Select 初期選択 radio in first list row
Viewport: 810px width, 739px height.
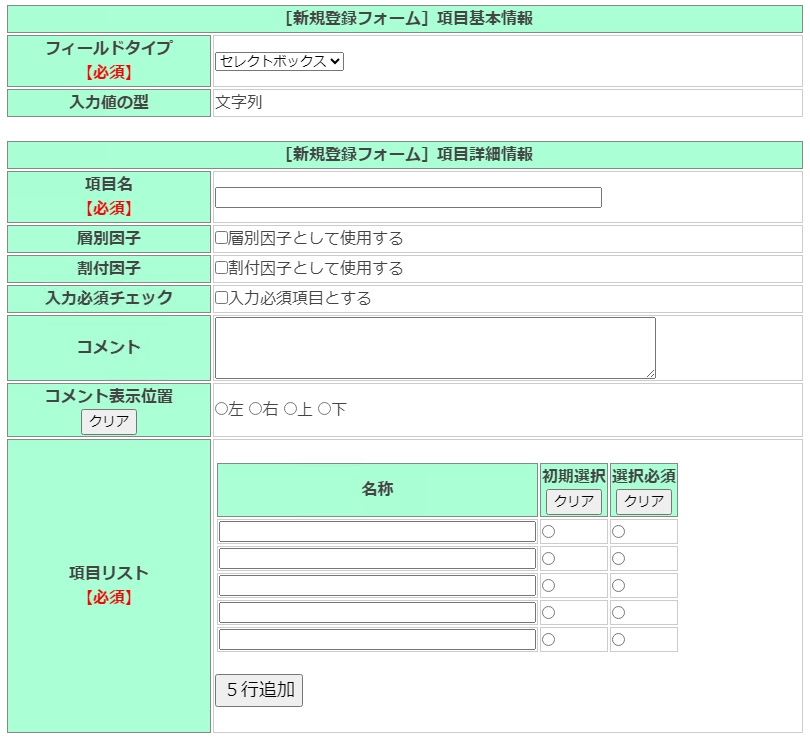click(548, 532)
